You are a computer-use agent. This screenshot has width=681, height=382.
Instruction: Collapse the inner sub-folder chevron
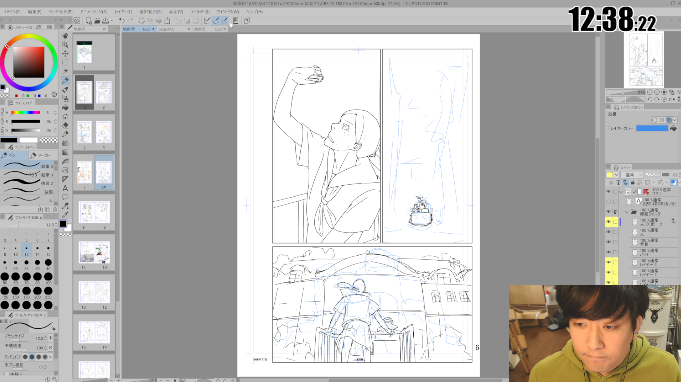click(x=627, y=212)
